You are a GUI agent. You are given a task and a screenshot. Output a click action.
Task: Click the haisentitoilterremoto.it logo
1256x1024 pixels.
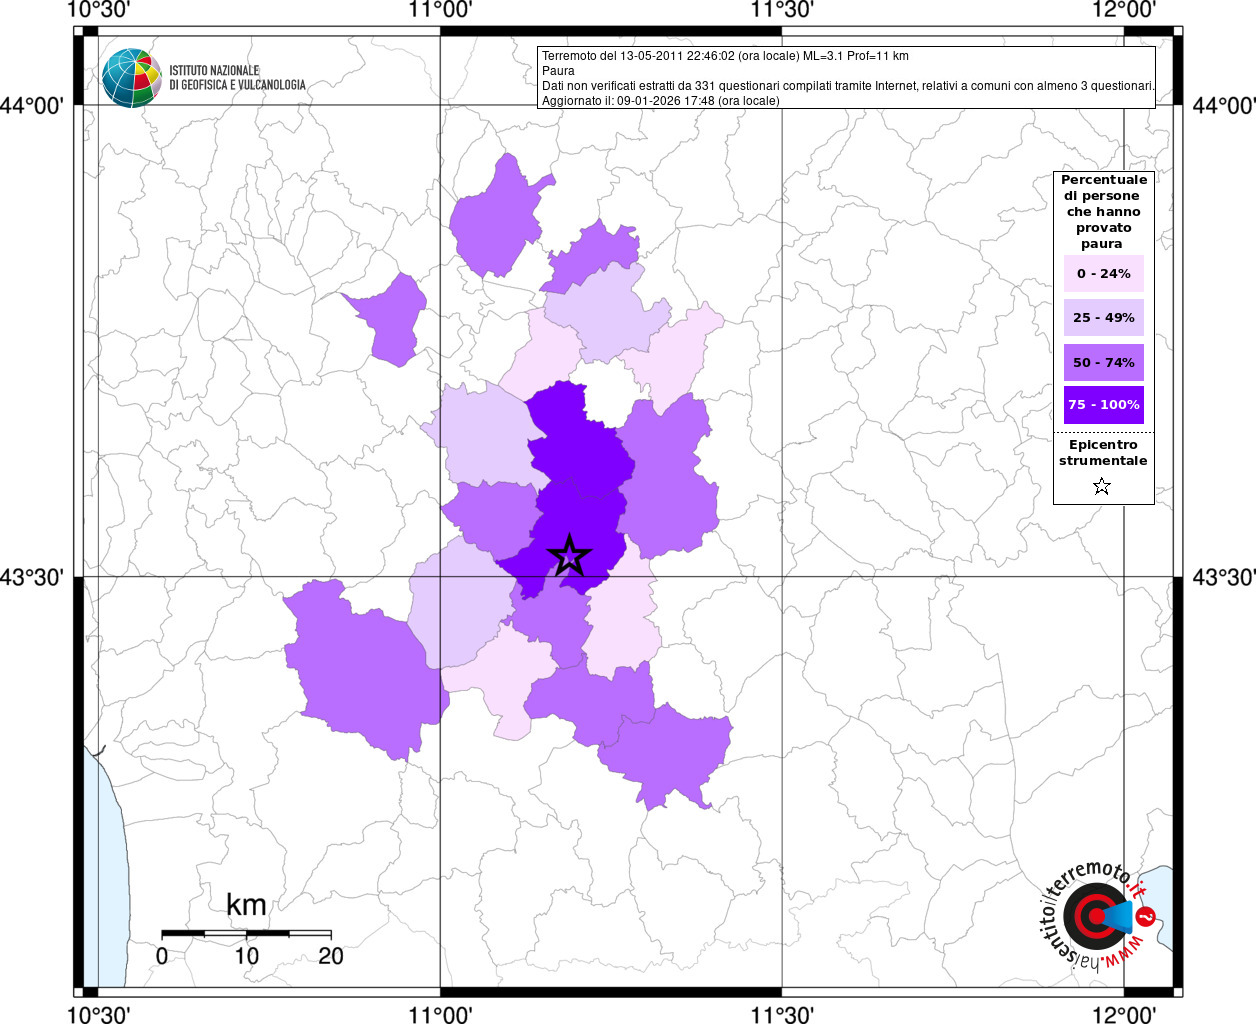pyautogui.click(x=1099, y=915)
